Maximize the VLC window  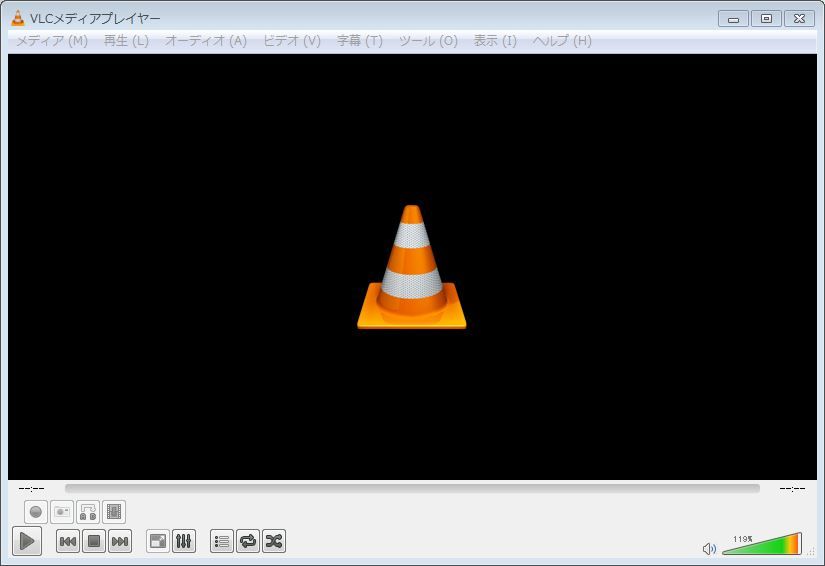(x=767, y=19)
